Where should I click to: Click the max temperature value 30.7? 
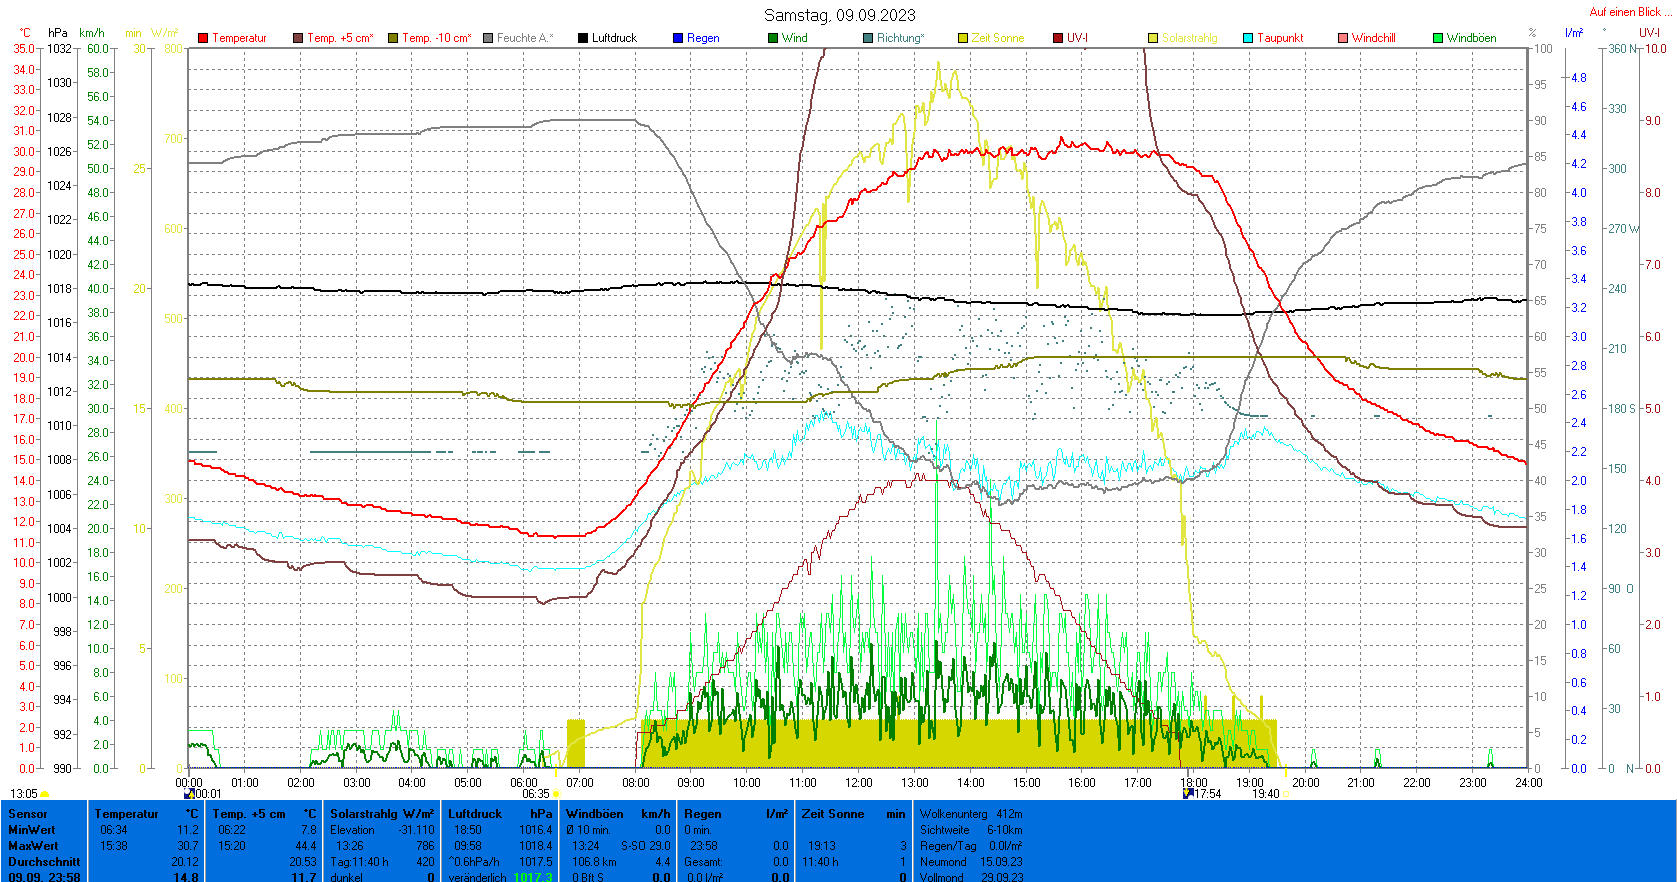tap(188, 846)
